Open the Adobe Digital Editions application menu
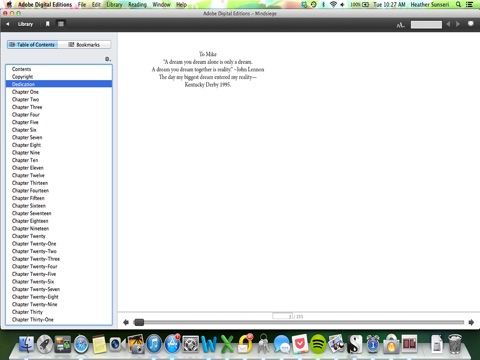Viewport: 480px width, 360px height. click(x=45, y=5)
